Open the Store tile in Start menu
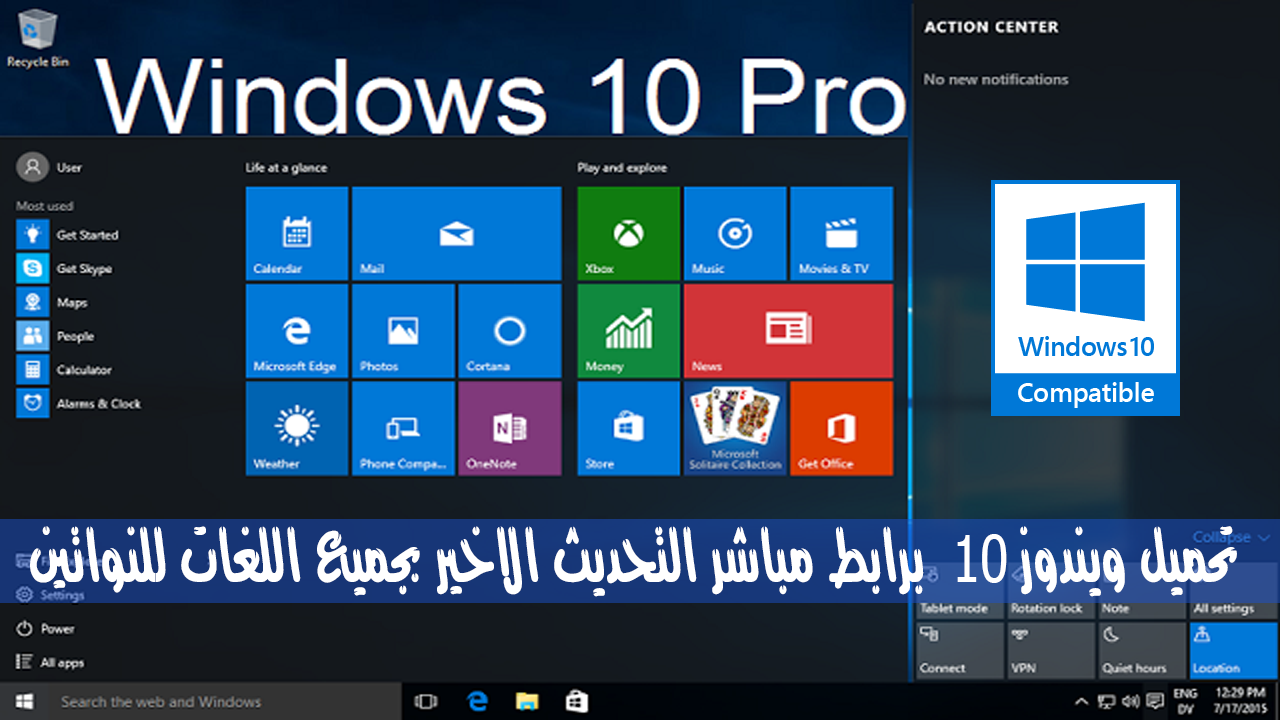The image size is (1280, 720). [628, 428]
